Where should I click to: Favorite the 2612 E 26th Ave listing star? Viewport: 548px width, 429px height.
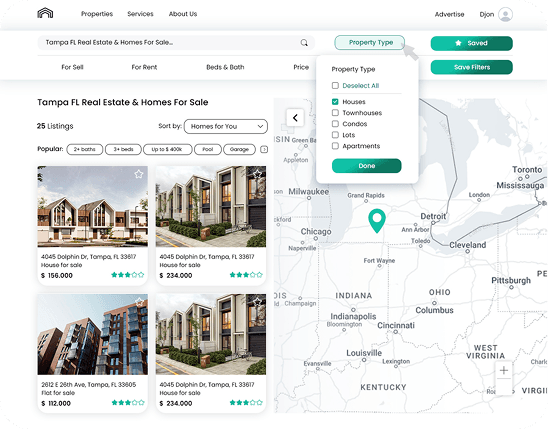[139, 302]
